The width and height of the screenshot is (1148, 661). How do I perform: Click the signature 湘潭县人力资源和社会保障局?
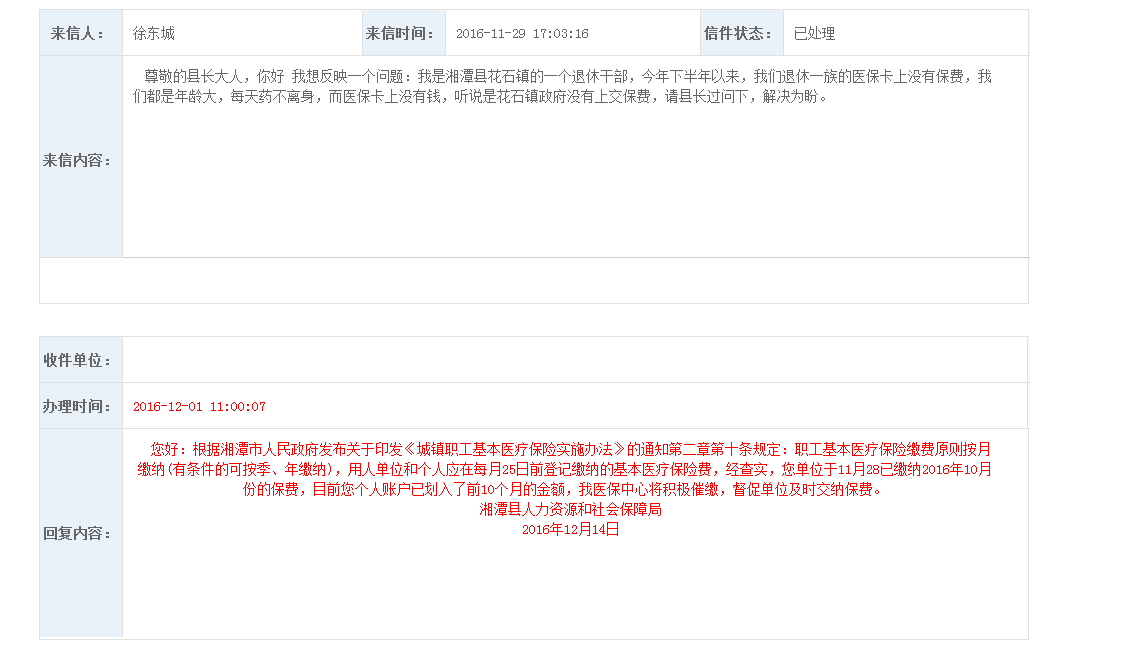[x=570, y=510]
